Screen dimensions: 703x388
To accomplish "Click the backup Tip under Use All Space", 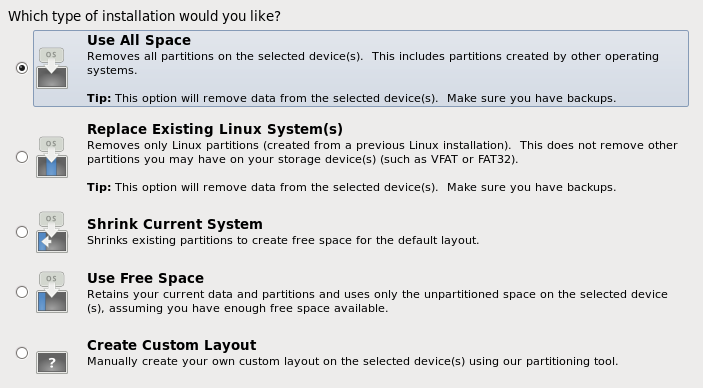I will tap(352, 98).
